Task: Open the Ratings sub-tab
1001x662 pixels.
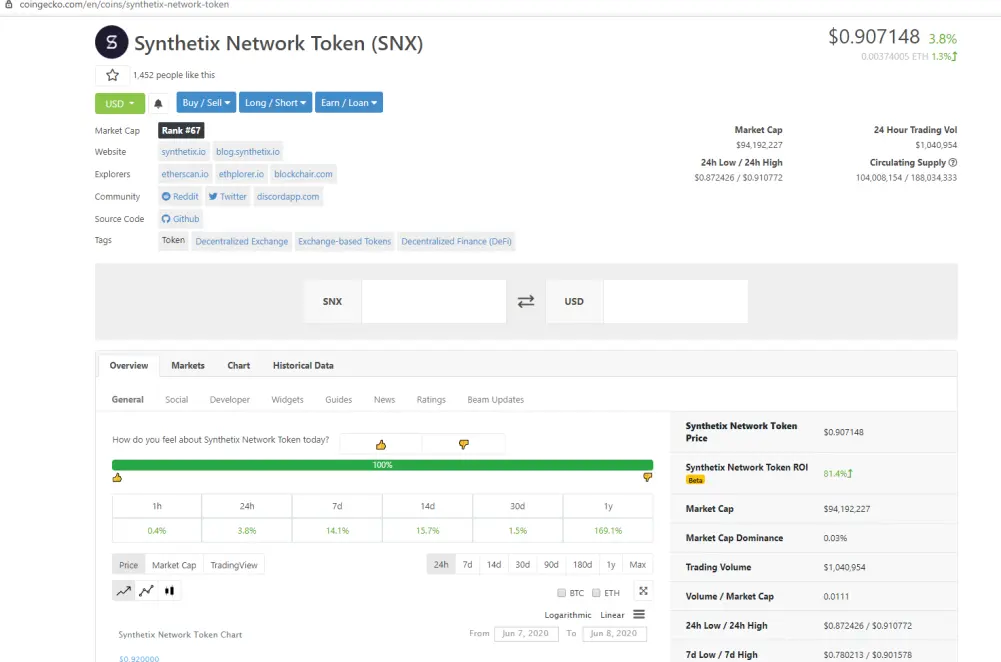Action: pos(431,400)
